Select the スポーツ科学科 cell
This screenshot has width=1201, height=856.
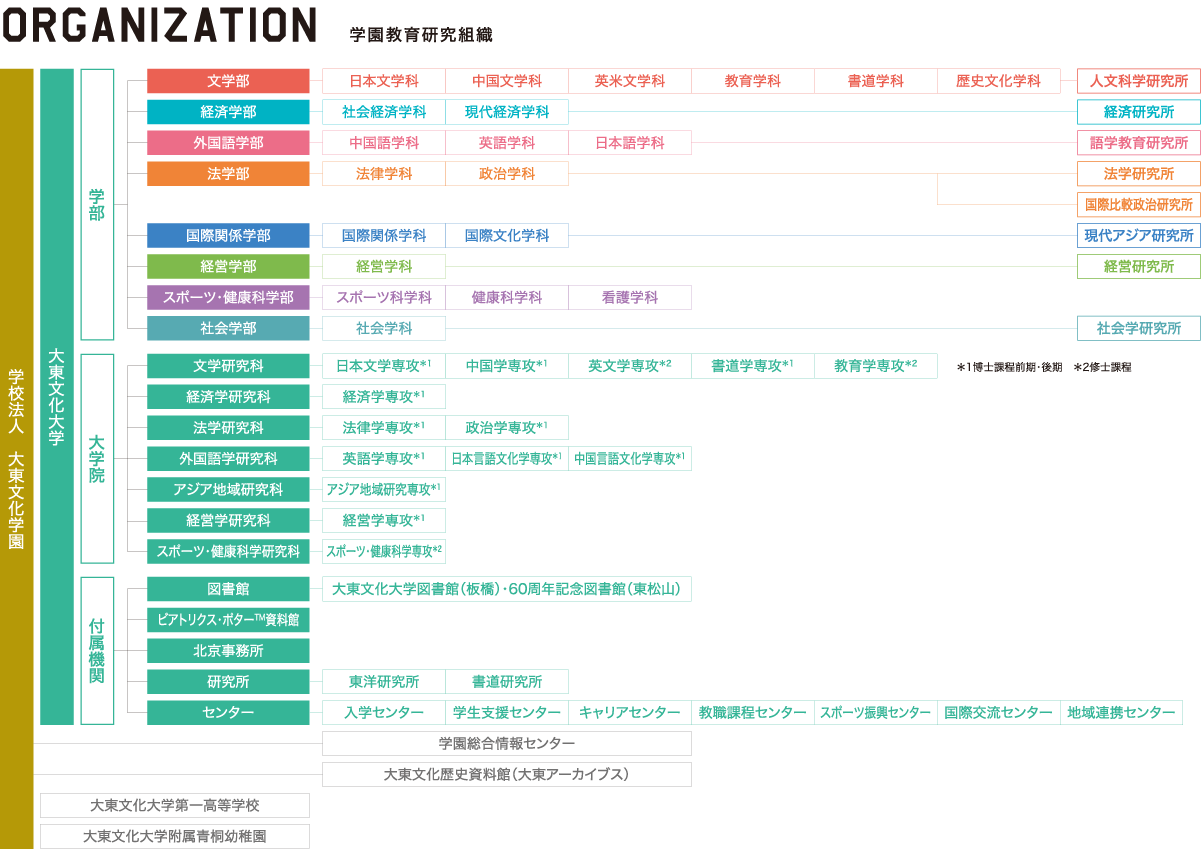click(384, 298)
